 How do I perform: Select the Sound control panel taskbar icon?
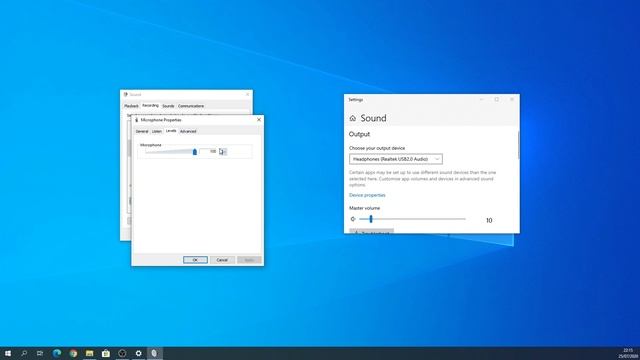click(154, 353)
